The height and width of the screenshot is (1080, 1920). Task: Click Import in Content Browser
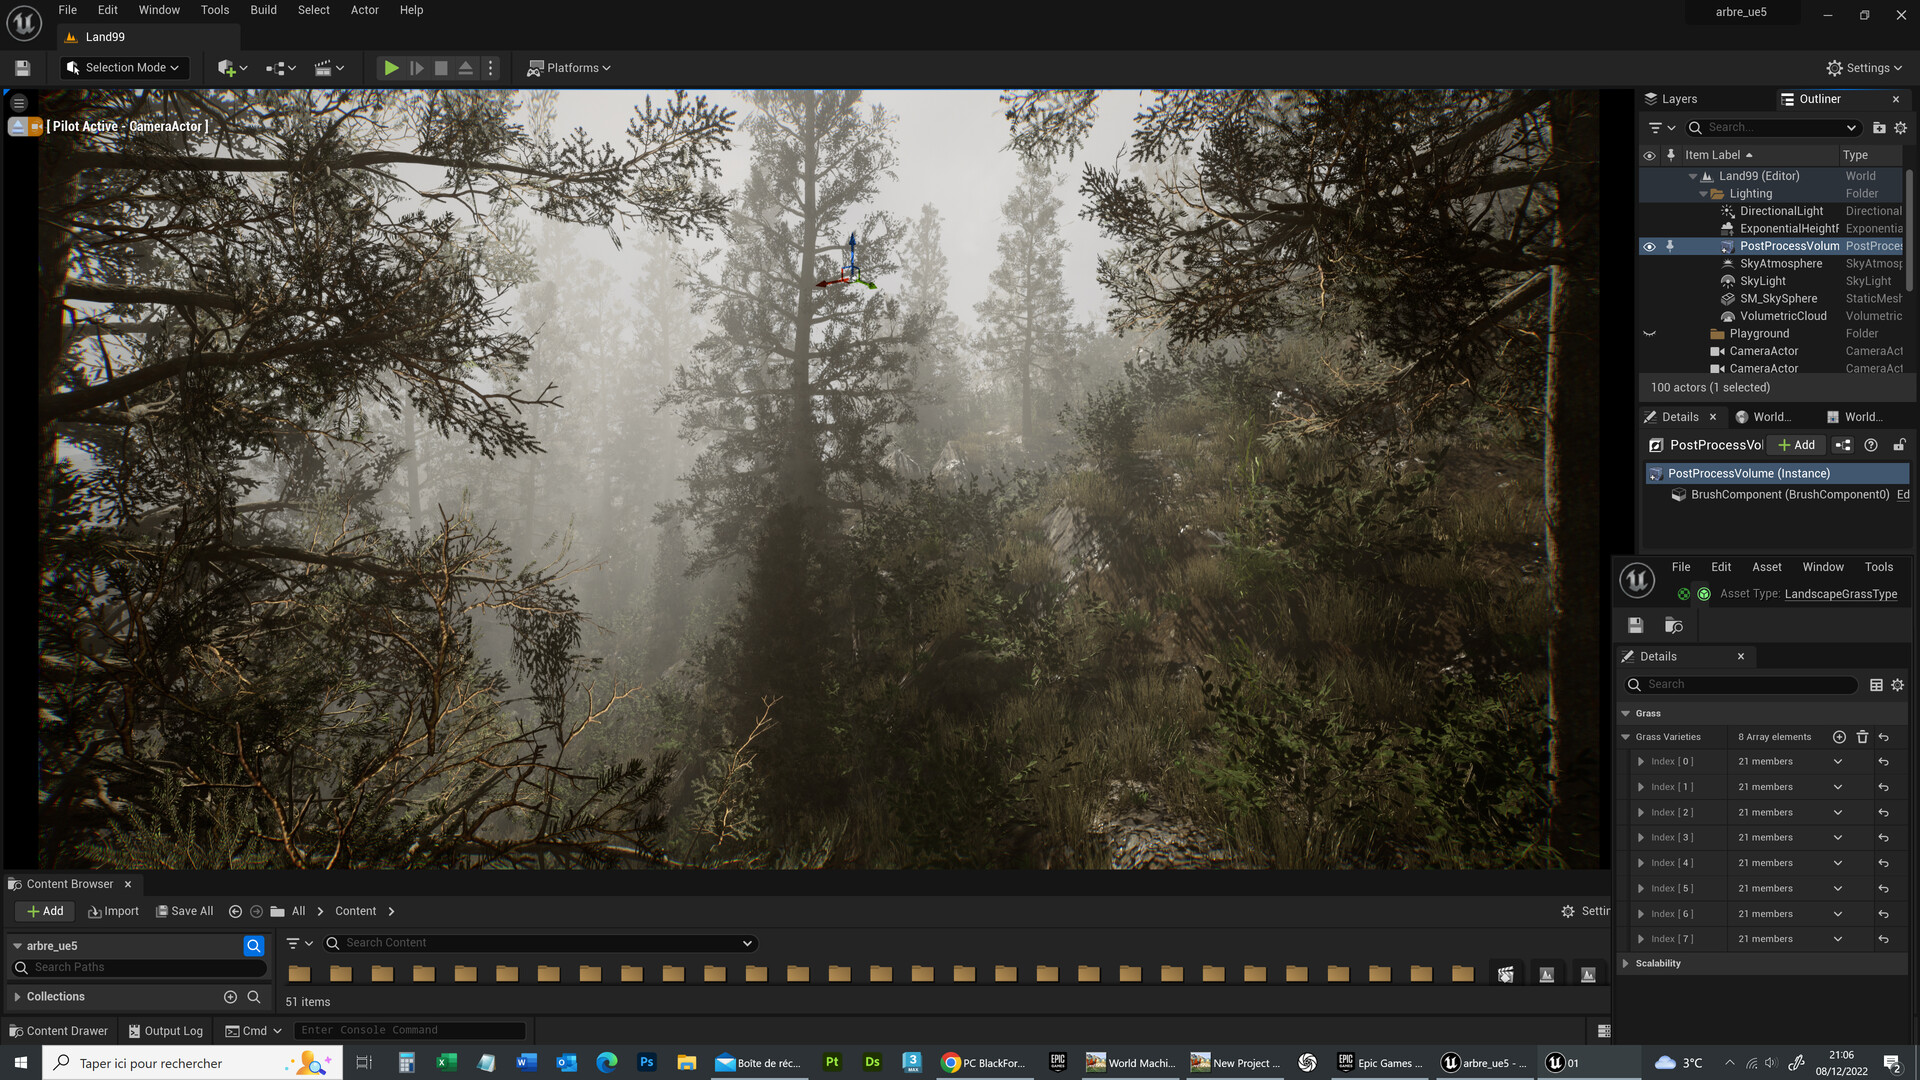click(x=113, y=911)
